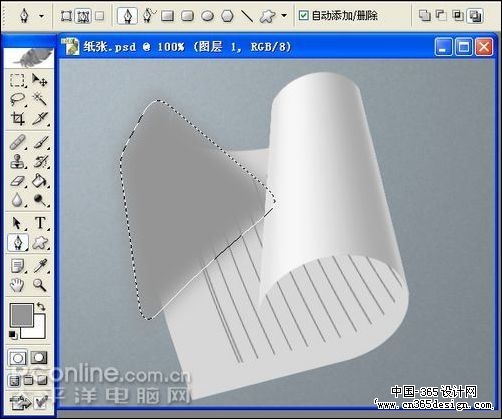Choose the Line shape option
The image size is (502, 419).
247,16
